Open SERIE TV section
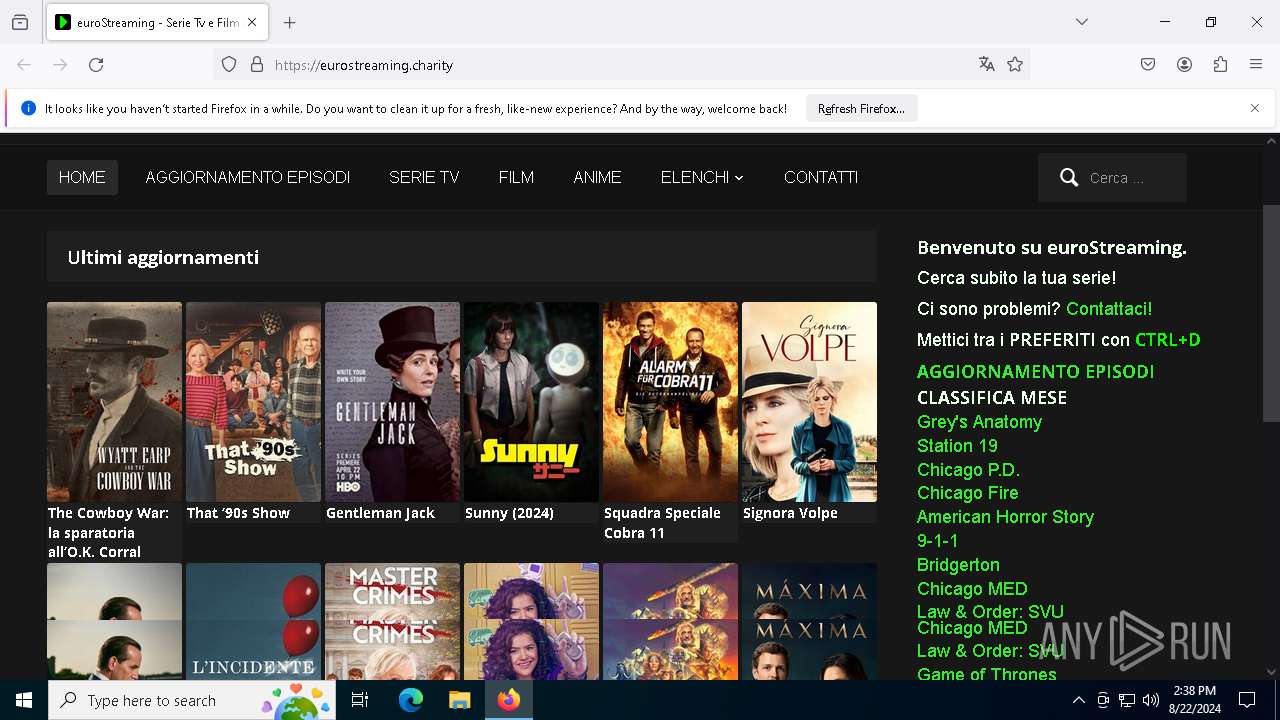Viewport: 1280px width, 720px height. tap(424, 177)
